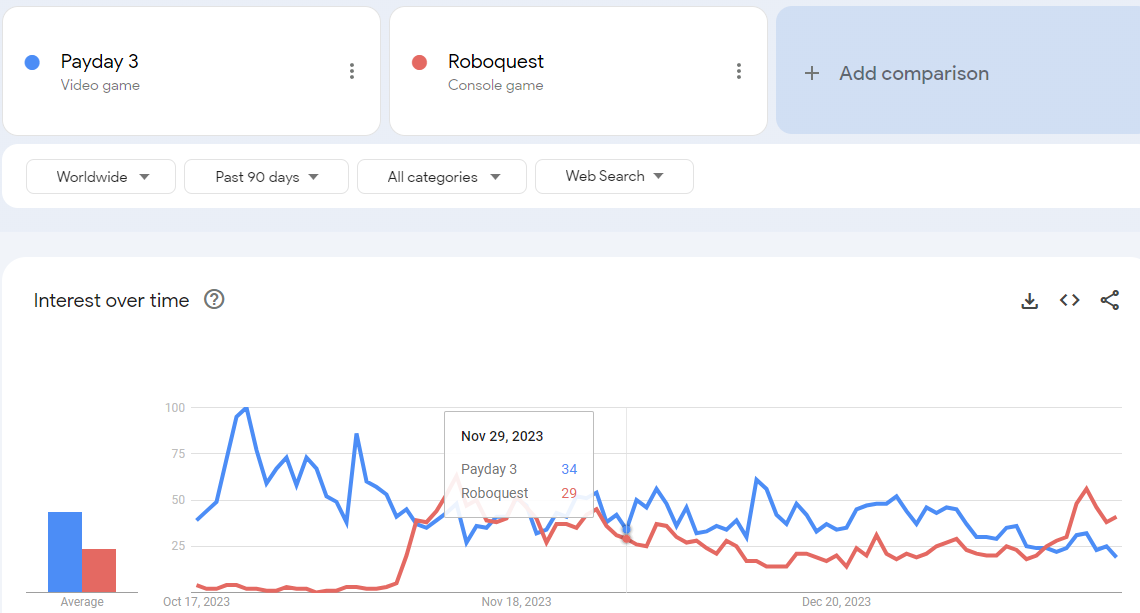The image size is (1140, 613).
Task: Click the blue Payday 3 average bar
Action: 65,552
